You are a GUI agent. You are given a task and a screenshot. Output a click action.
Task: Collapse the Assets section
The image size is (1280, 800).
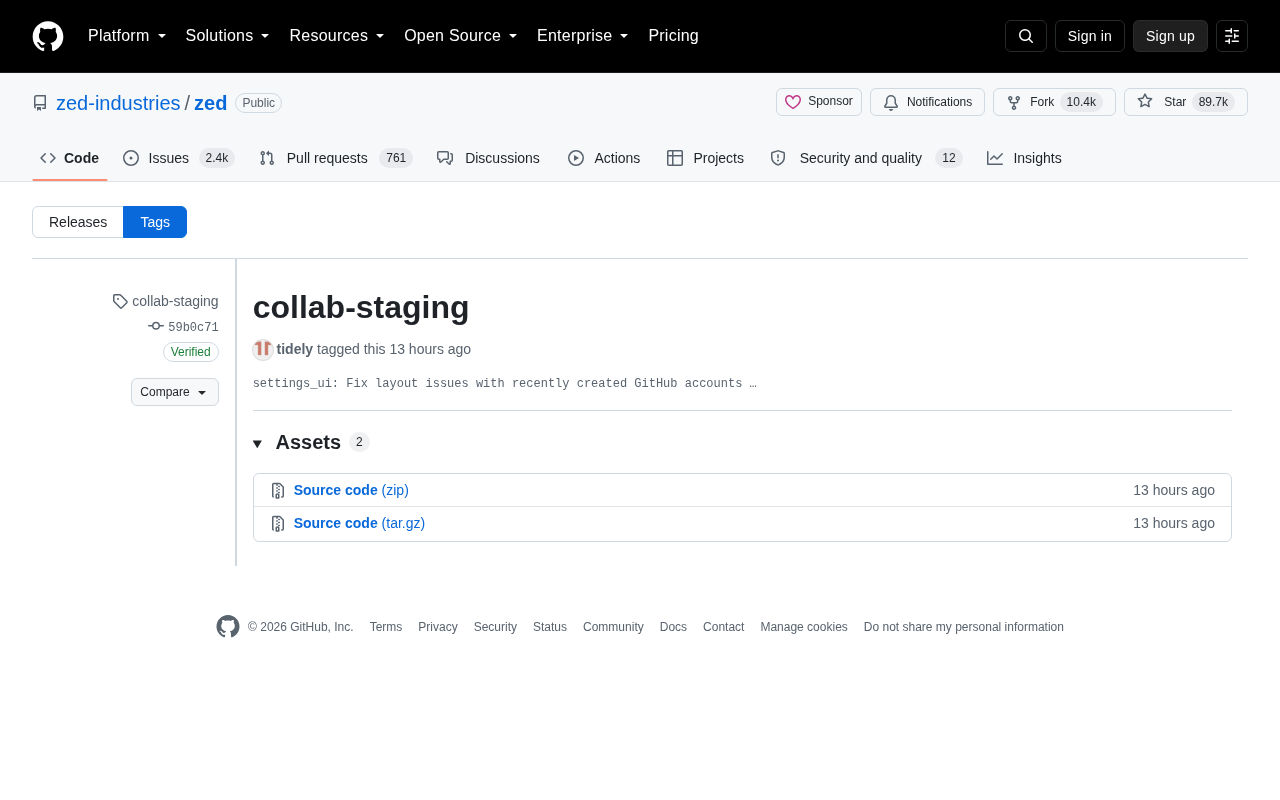[x=311, y=442]
